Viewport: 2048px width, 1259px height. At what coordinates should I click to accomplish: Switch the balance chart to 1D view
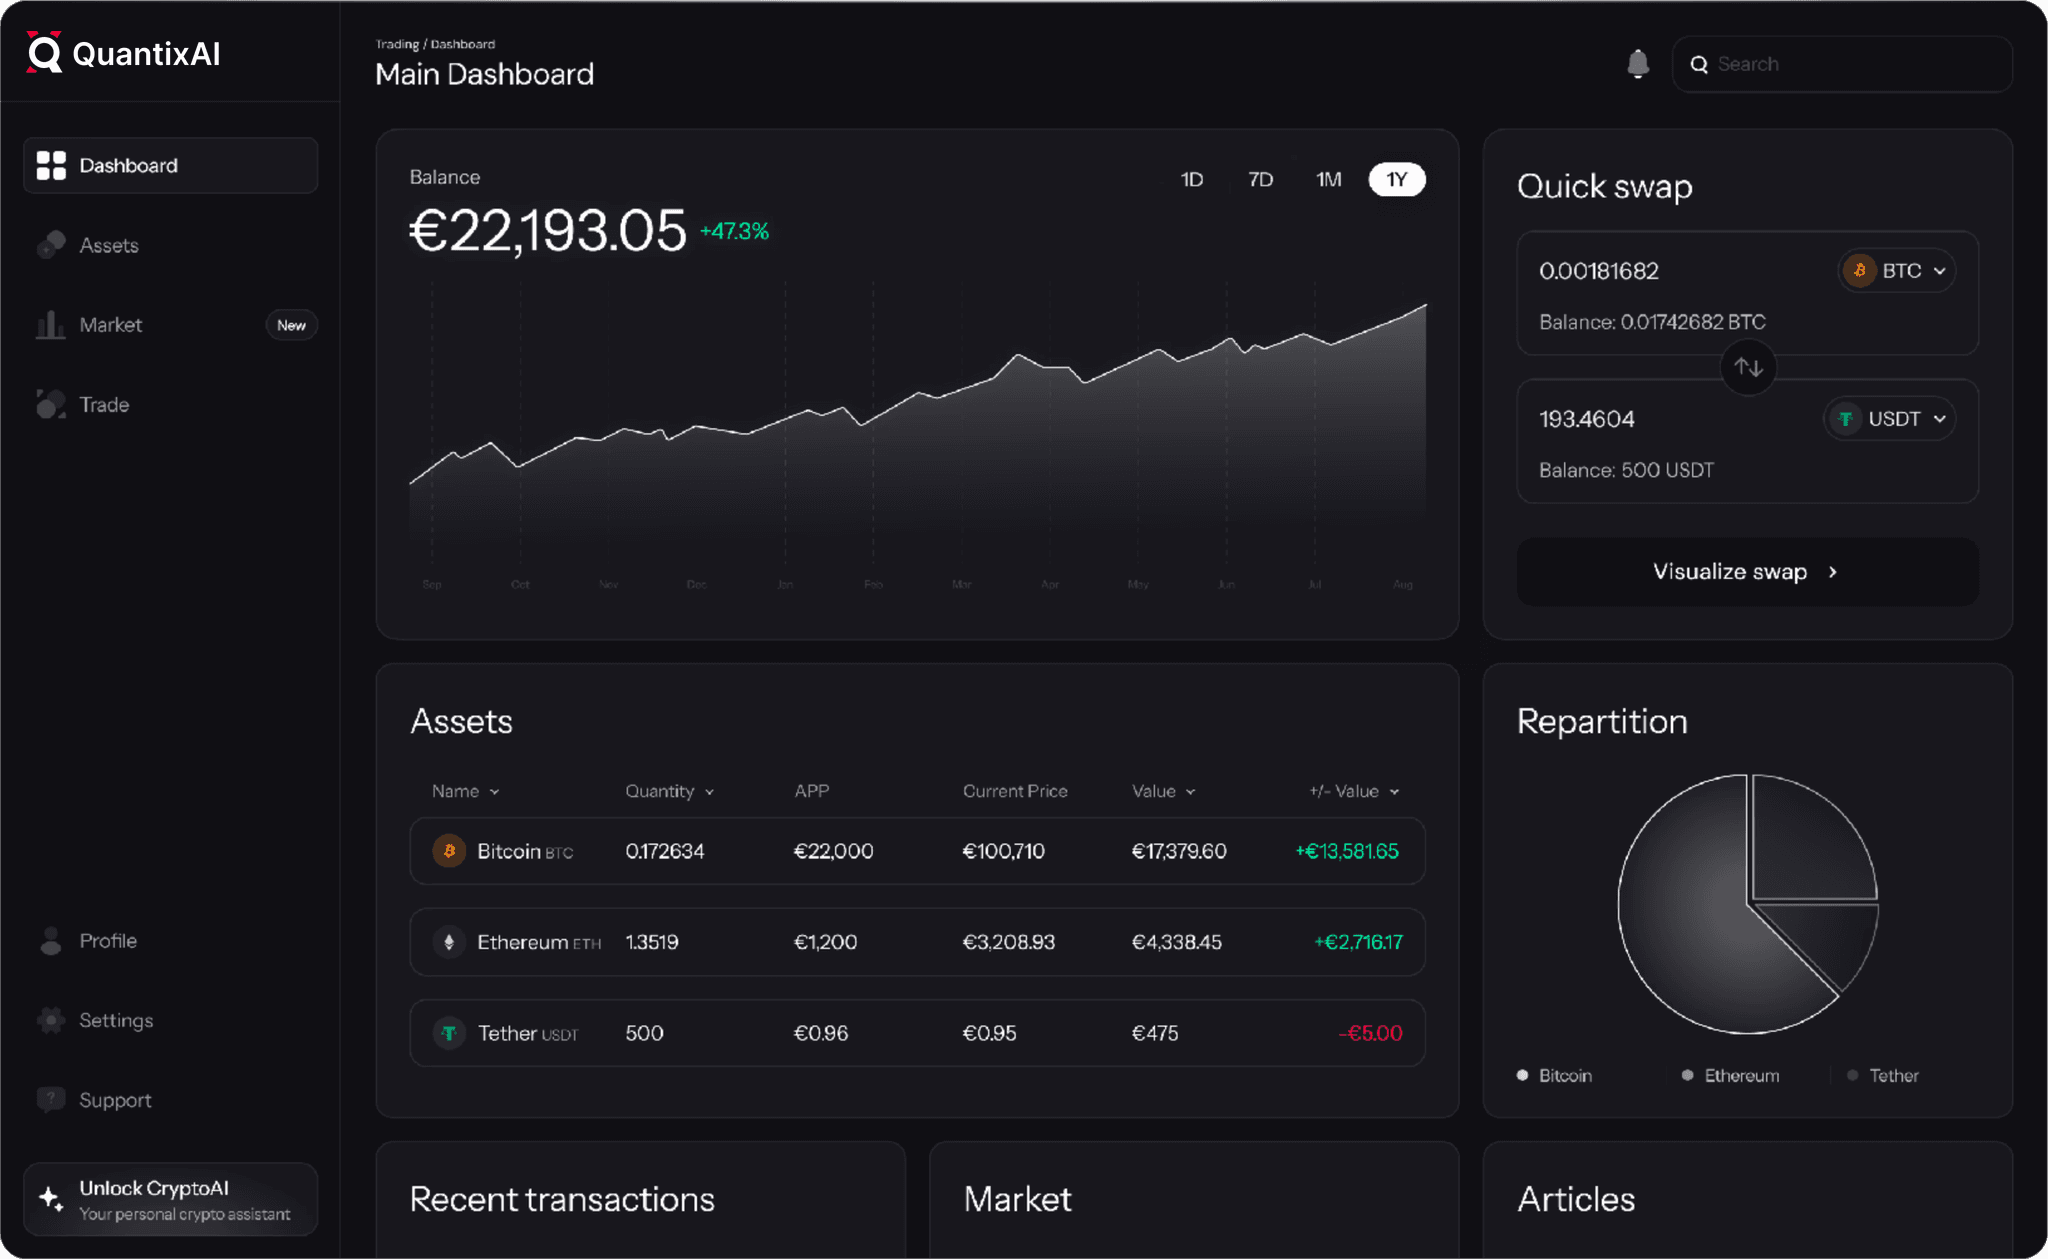click(1192, 179)
